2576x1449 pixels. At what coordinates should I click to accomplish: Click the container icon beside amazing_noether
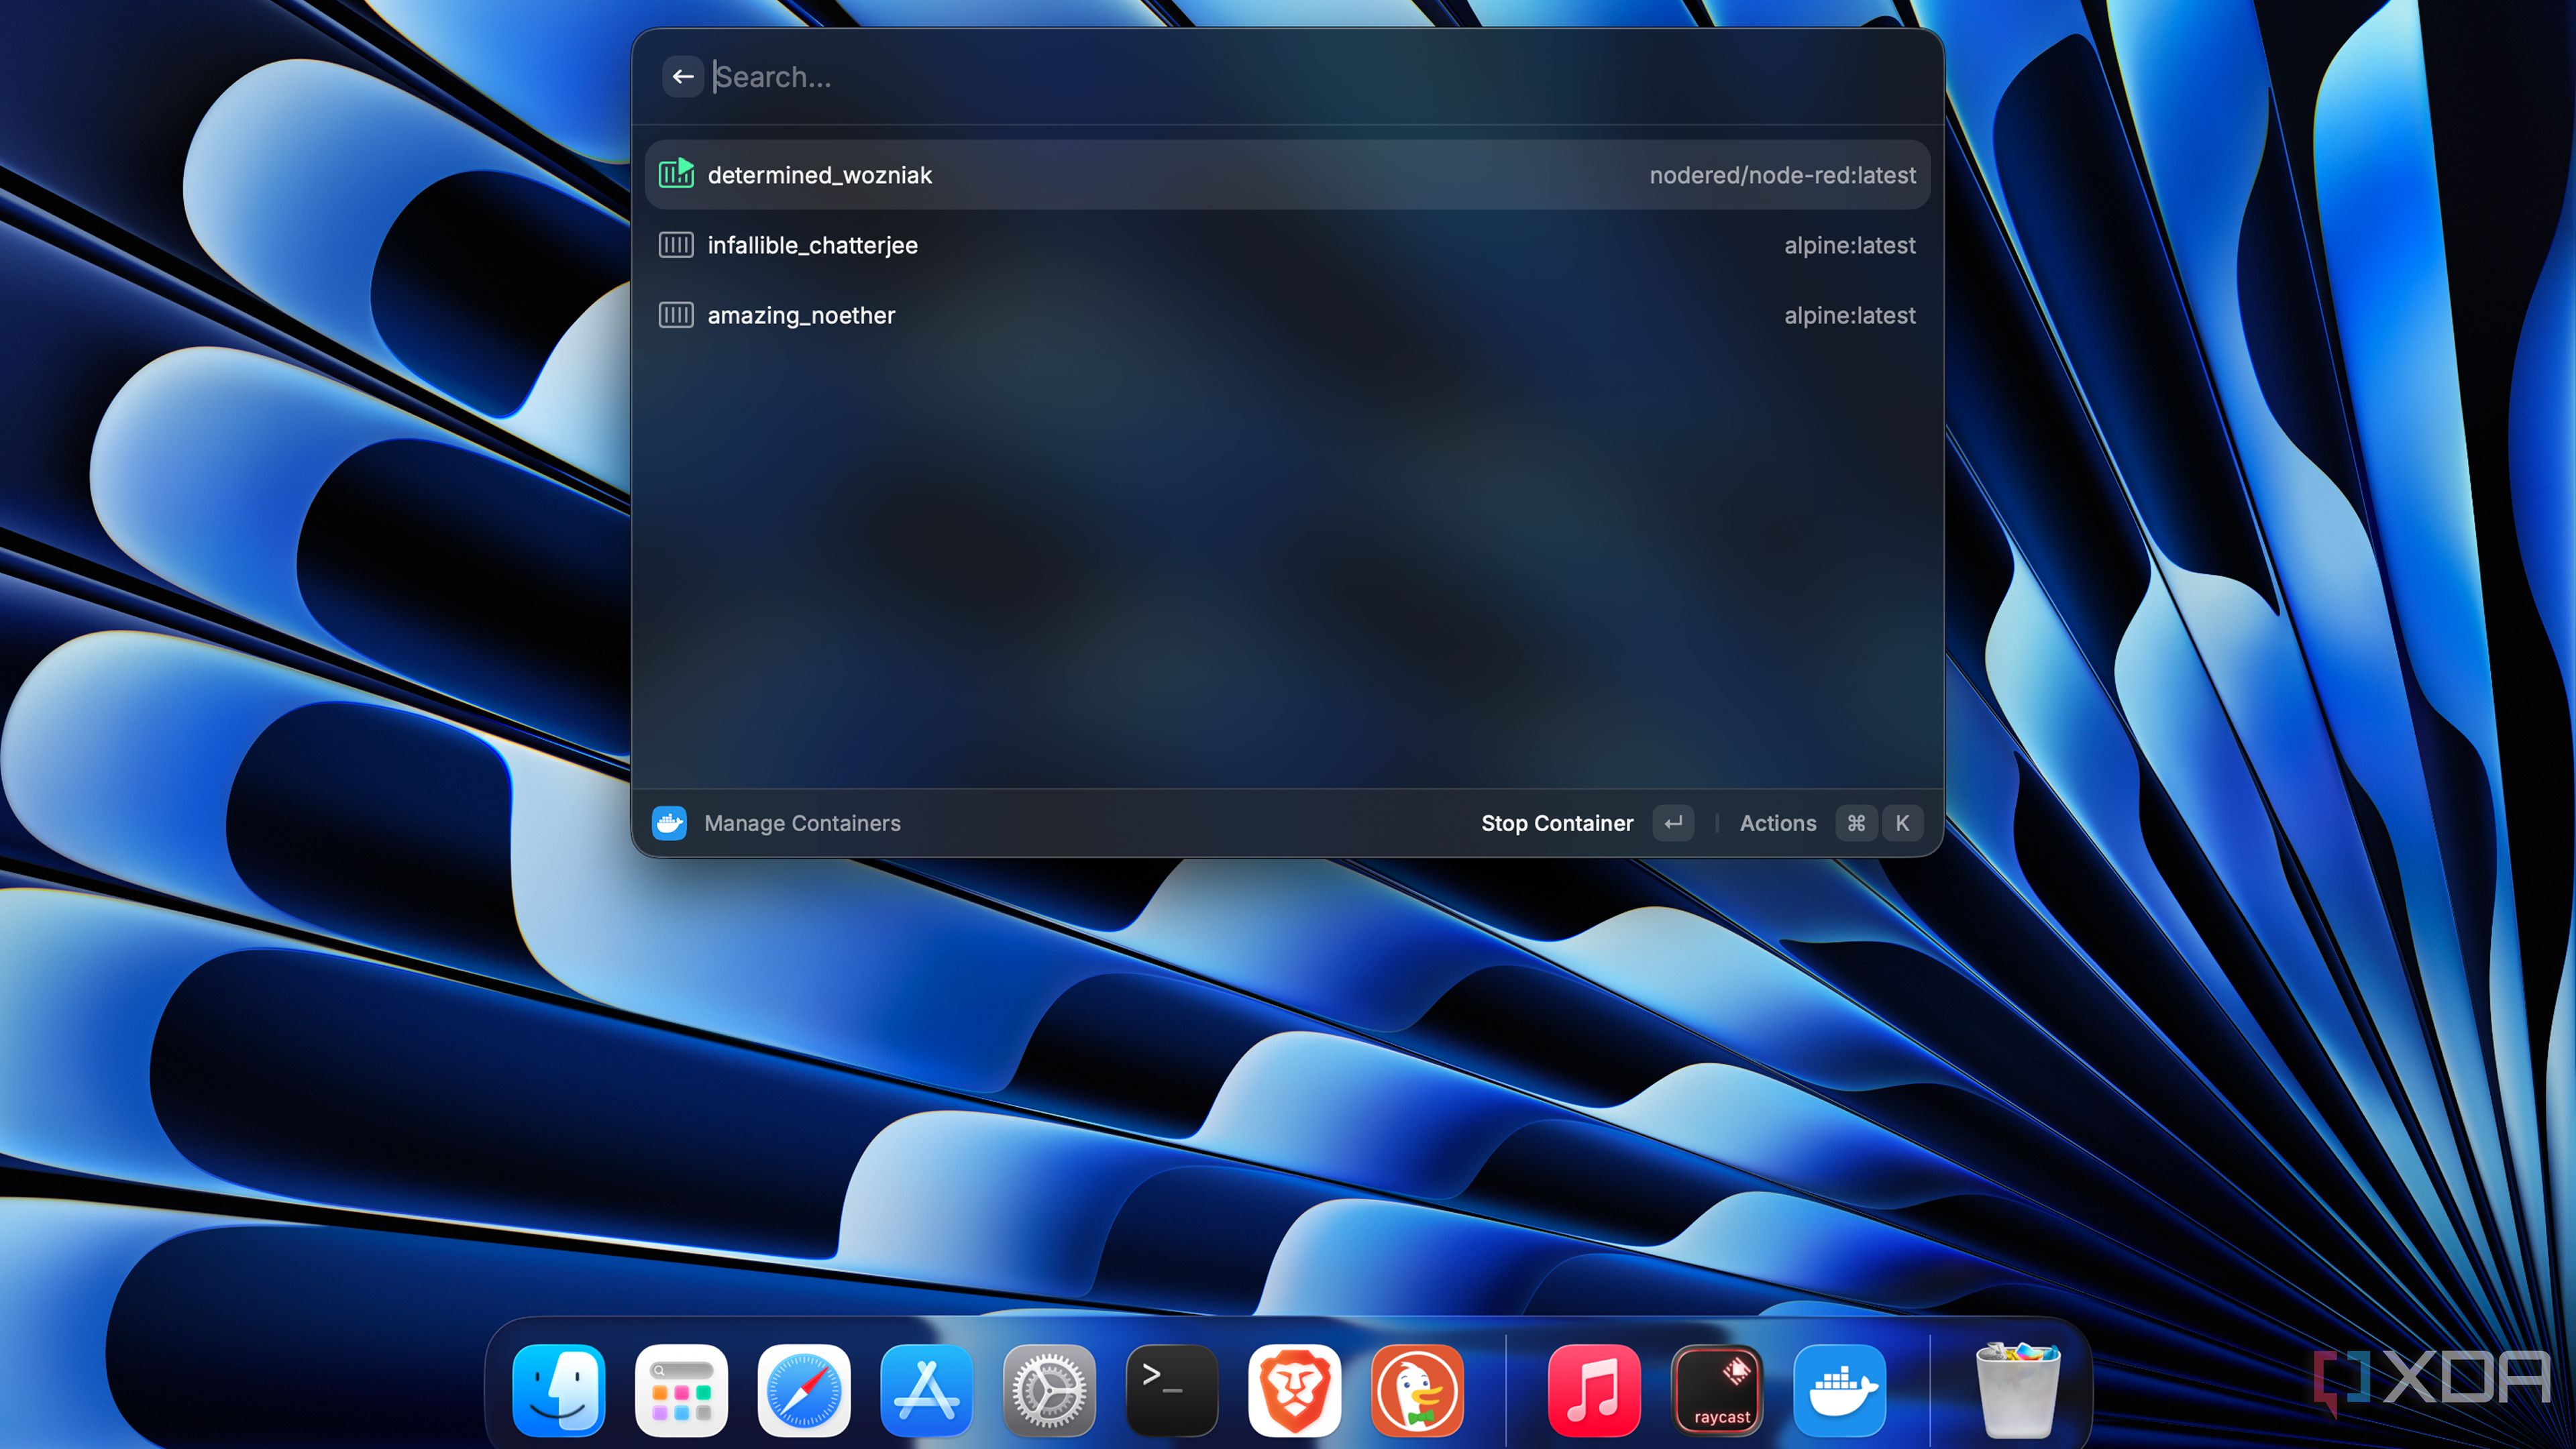676,315
